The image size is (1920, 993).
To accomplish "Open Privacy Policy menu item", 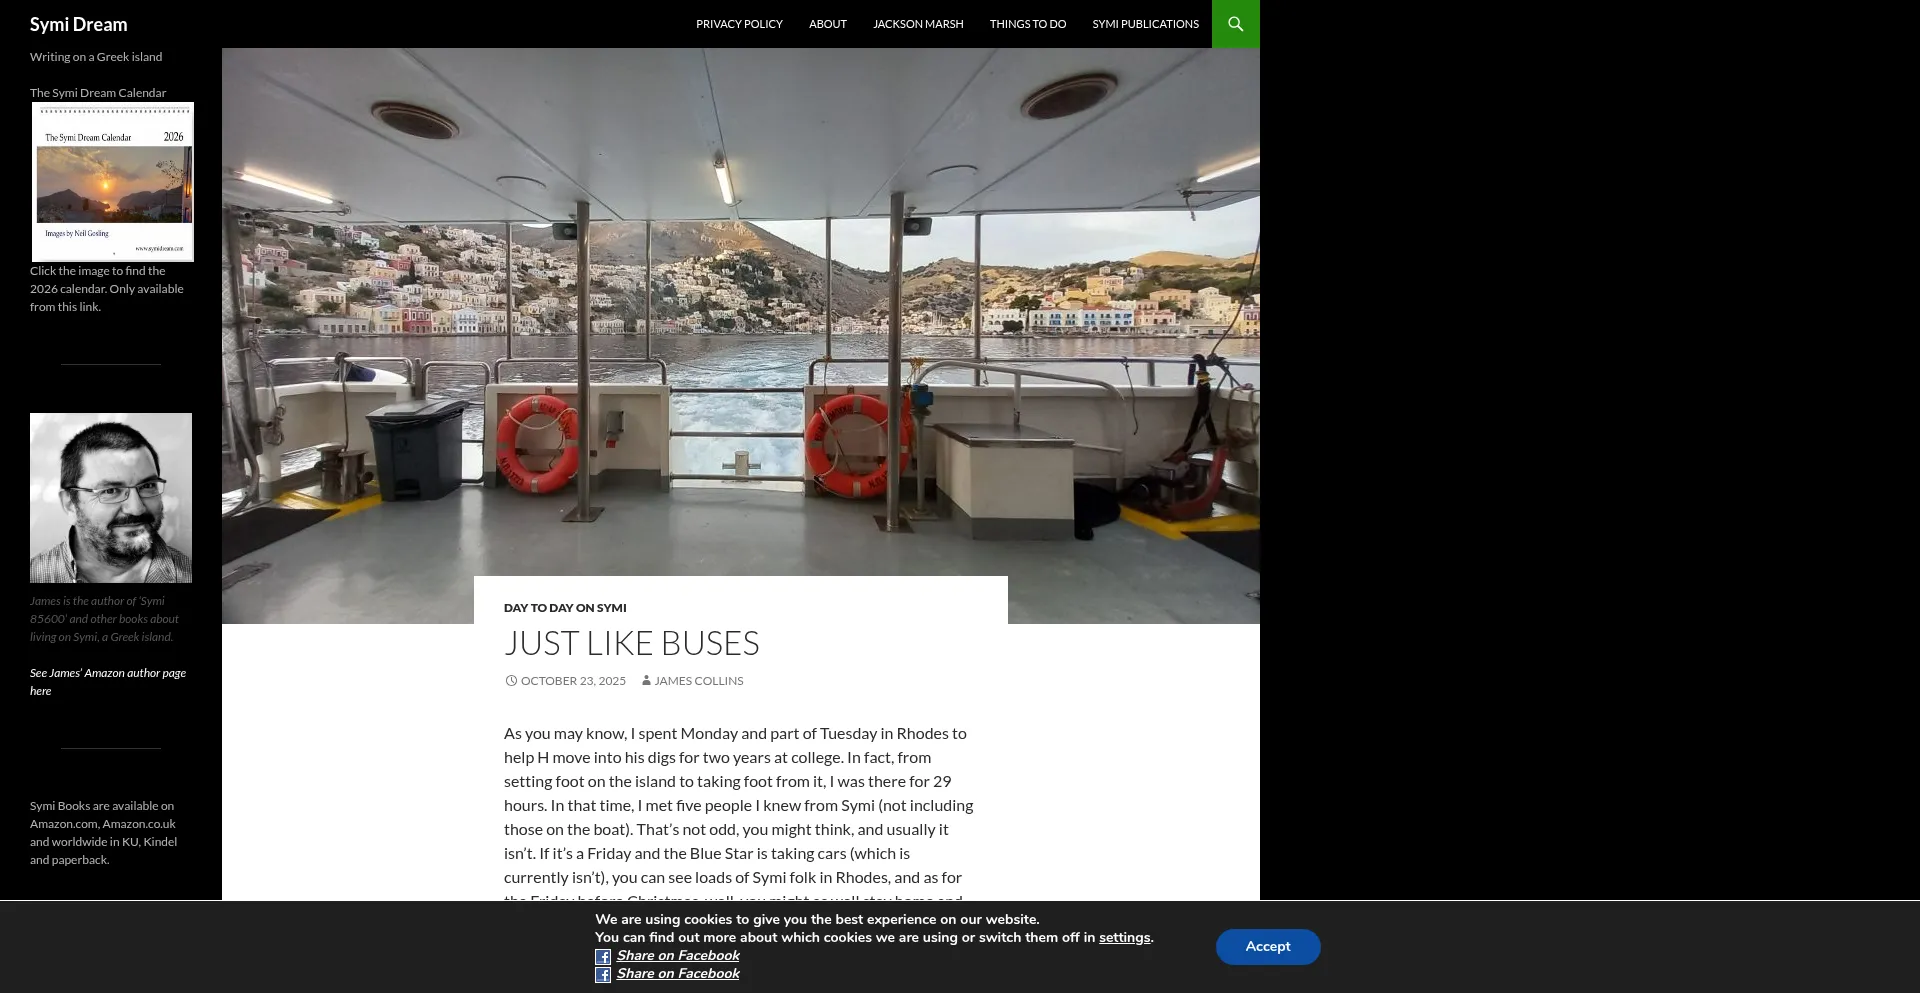I will 739,24.
